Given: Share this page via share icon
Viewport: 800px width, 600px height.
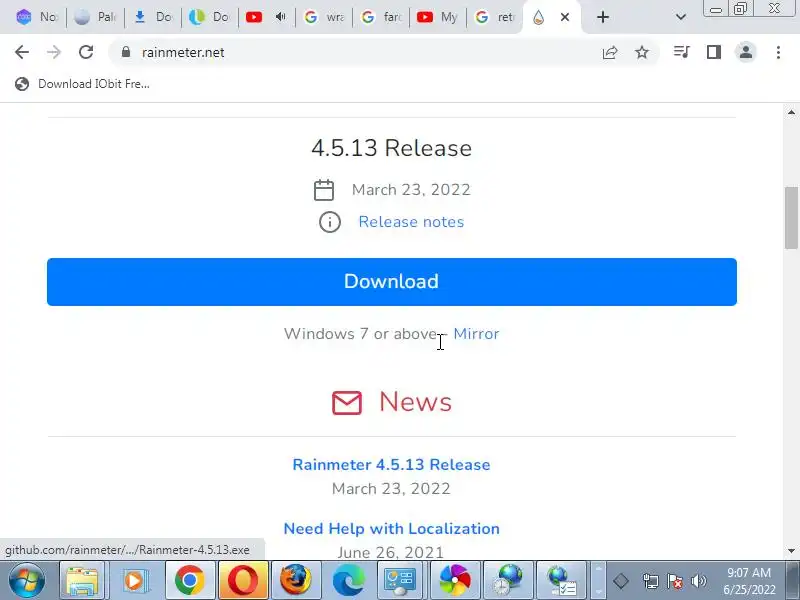Looking at the screenshot, I should click(x=610, y=52).
